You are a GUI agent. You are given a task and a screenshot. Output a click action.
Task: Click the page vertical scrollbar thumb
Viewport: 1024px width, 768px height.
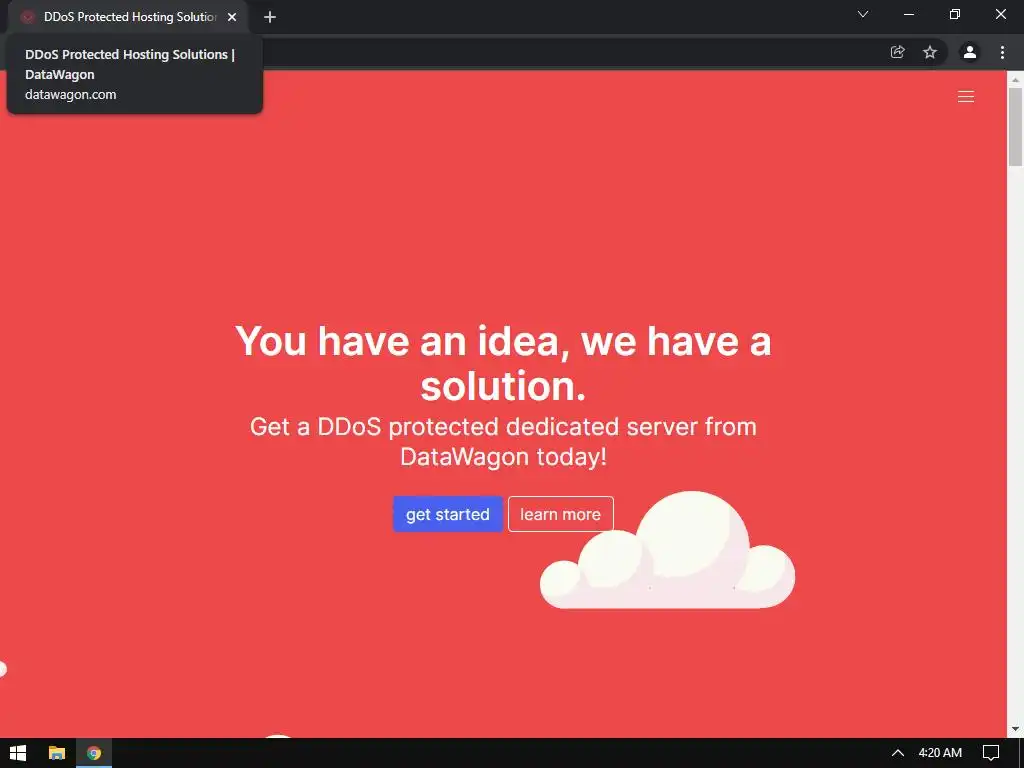pyautogui.click(x=1015, y=127)
